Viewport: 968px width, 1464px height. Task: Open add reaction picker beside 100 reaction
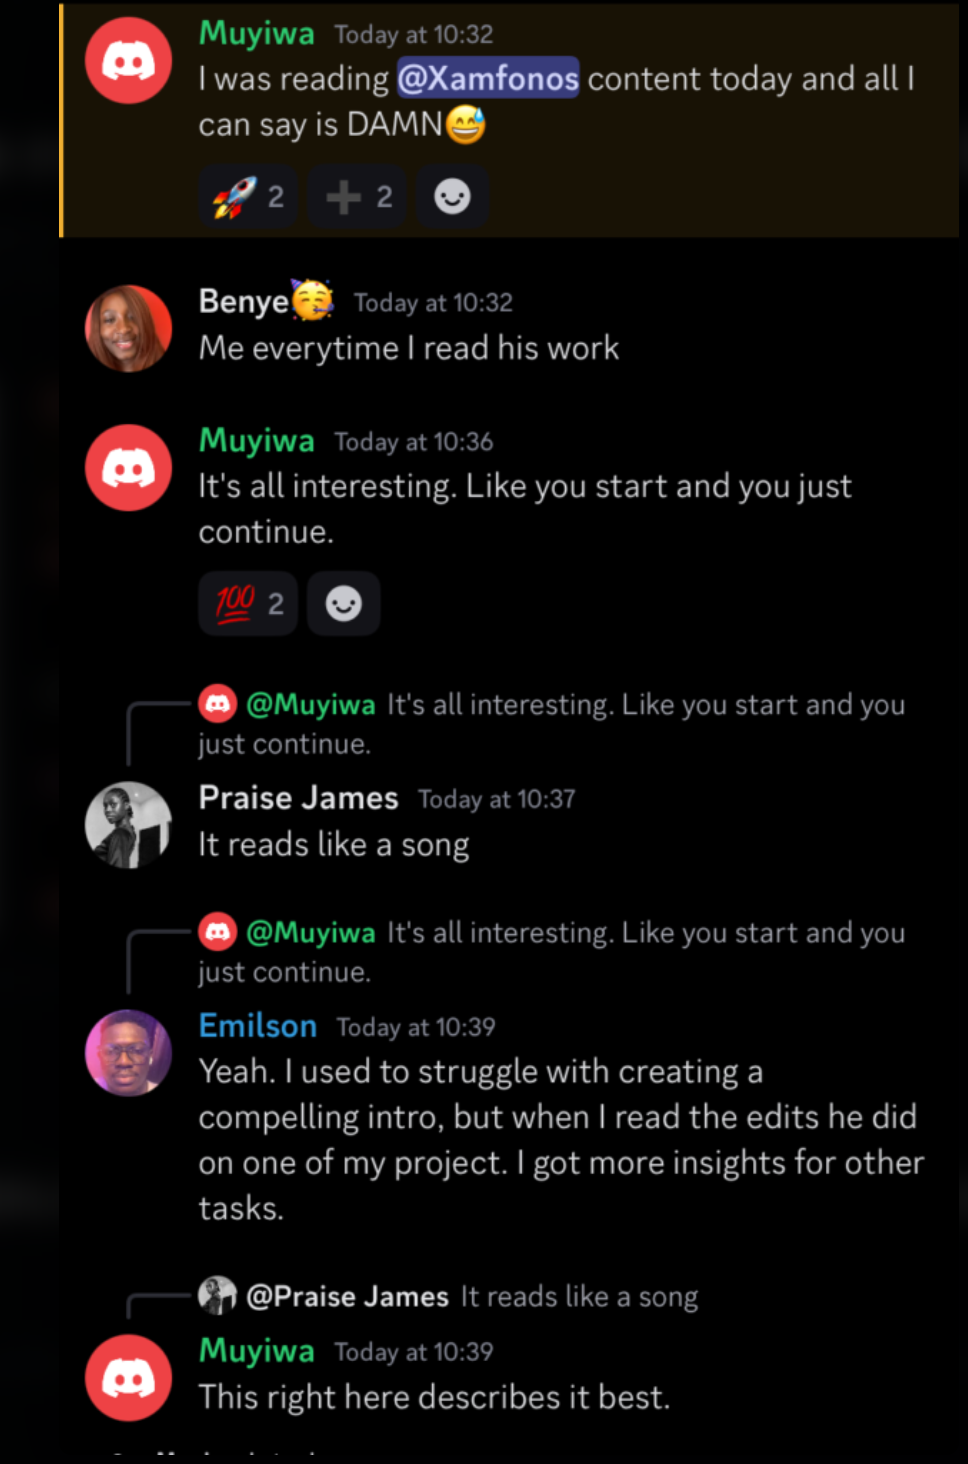343,604
